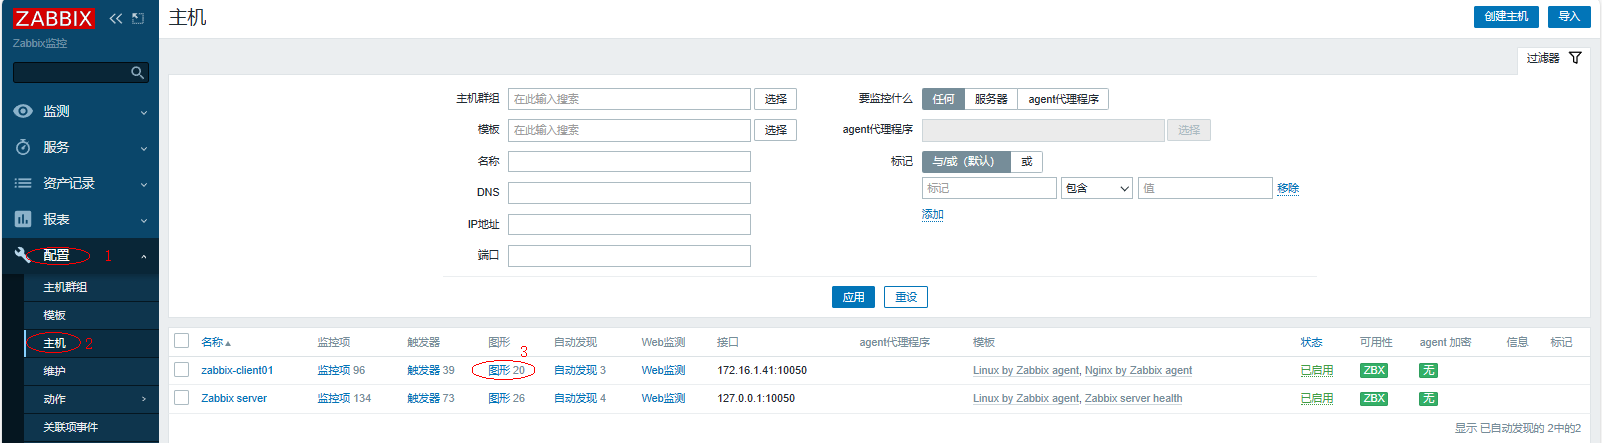Viewport: 1602px width, 443px height.
Task: Open 模板 in the sidebar
Action: coord(55,315)
